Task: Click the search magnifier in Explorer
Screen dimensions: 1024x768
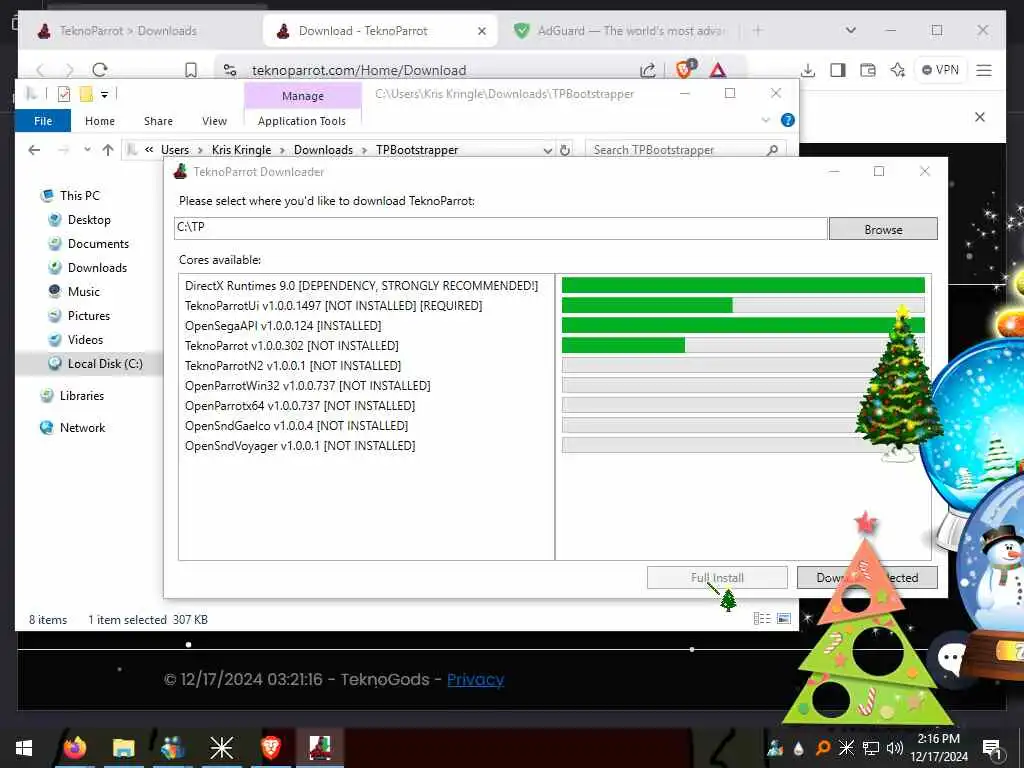Action: (773, 150)
